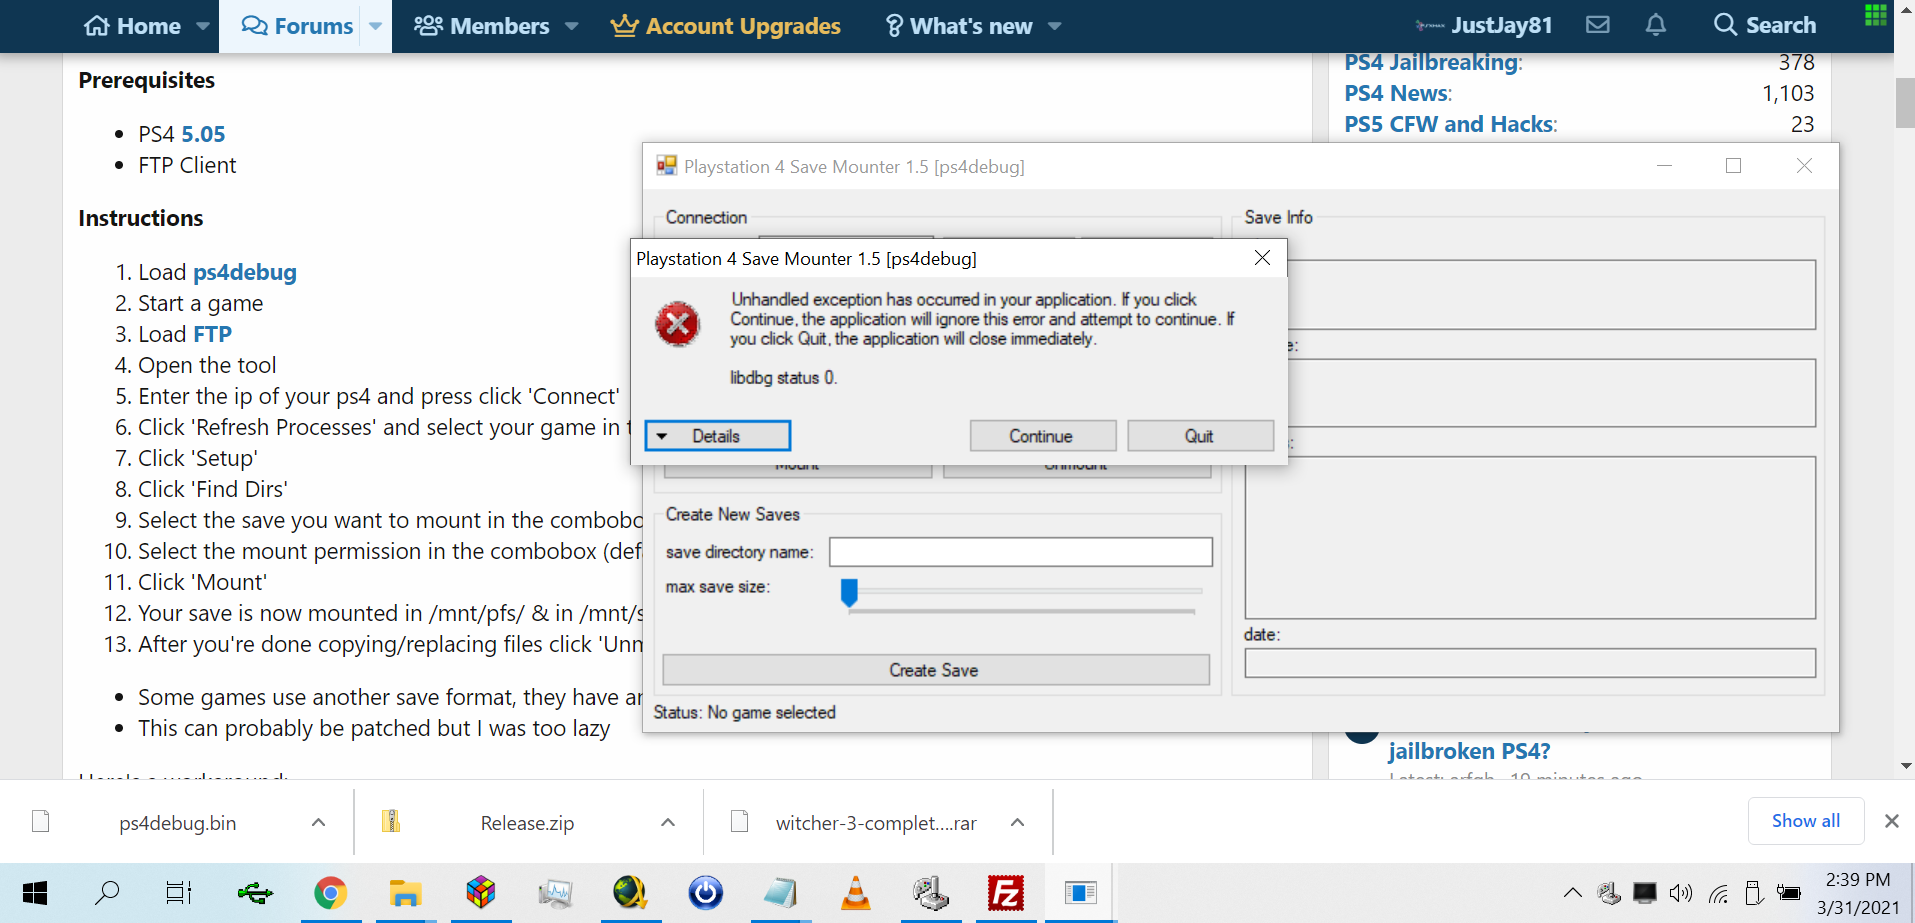Open the What's new menu
Image resolution: width=1915 pixels, height=923 pixels.
click(960, 26)
